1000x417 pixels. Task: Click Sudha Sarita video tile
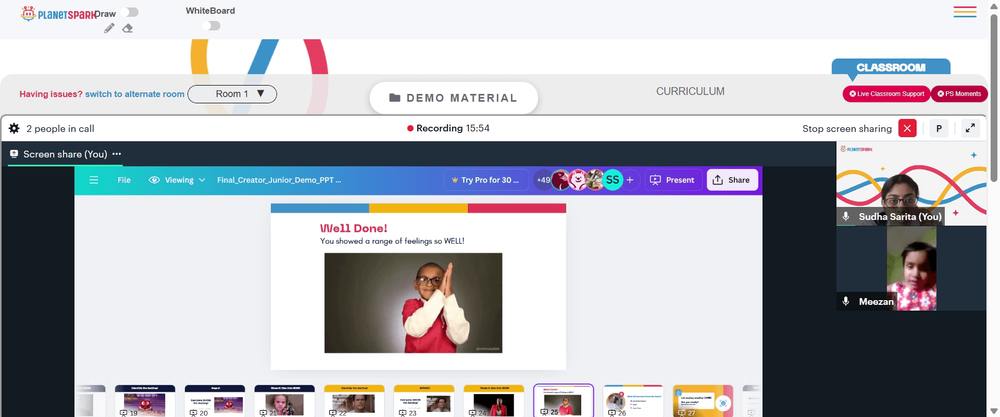pos(911,184)
